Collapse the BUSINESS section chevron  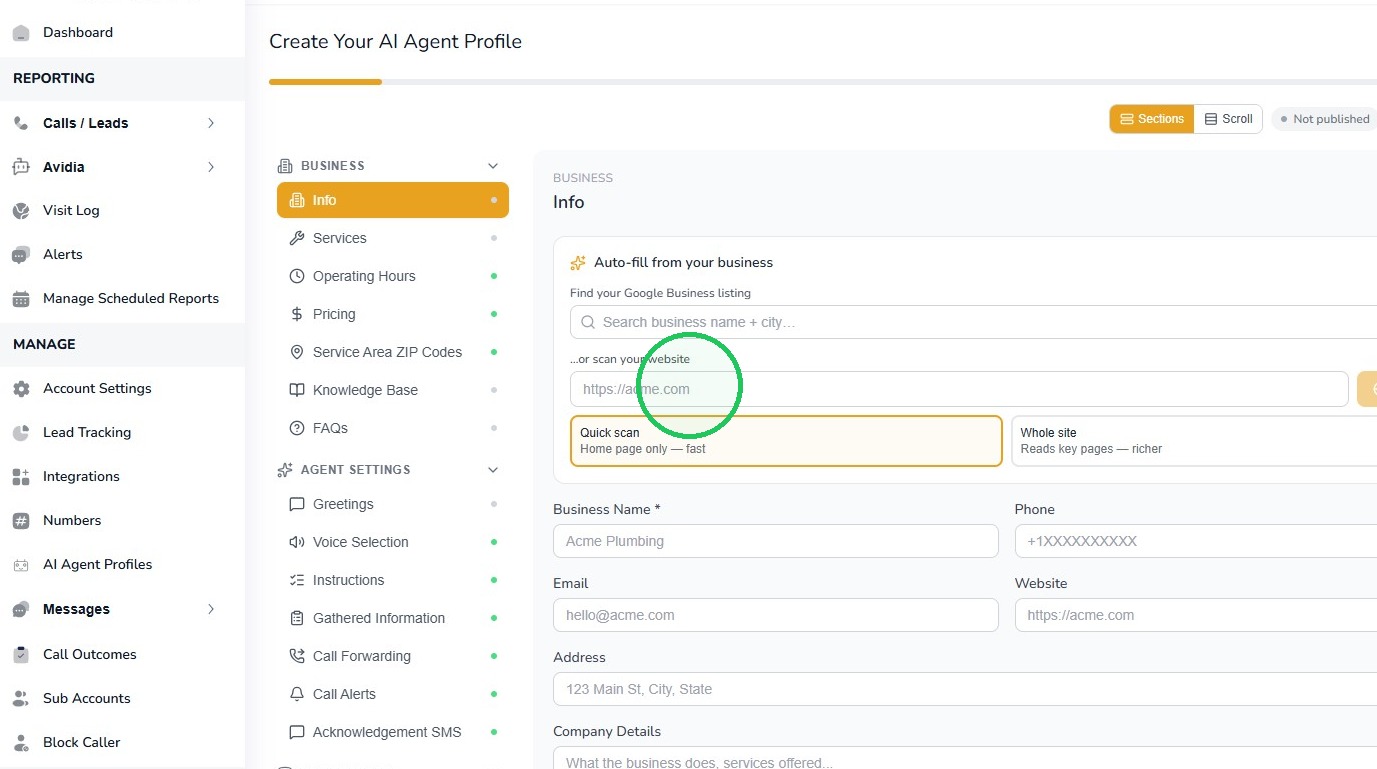(492, 166)
